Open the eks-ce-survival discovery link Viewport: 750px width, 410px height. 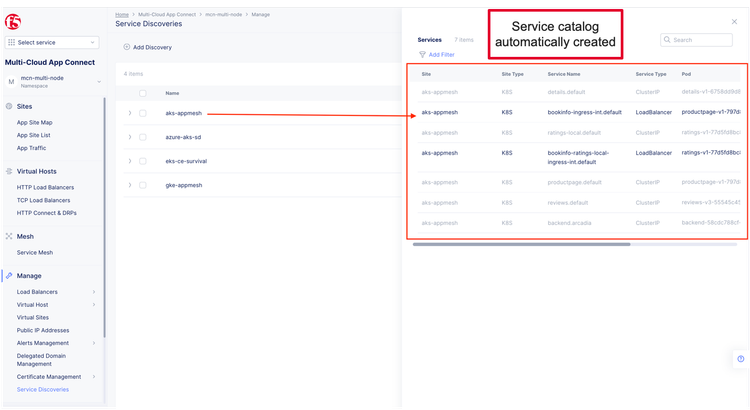pyautogui.click(x=185, y=161)
